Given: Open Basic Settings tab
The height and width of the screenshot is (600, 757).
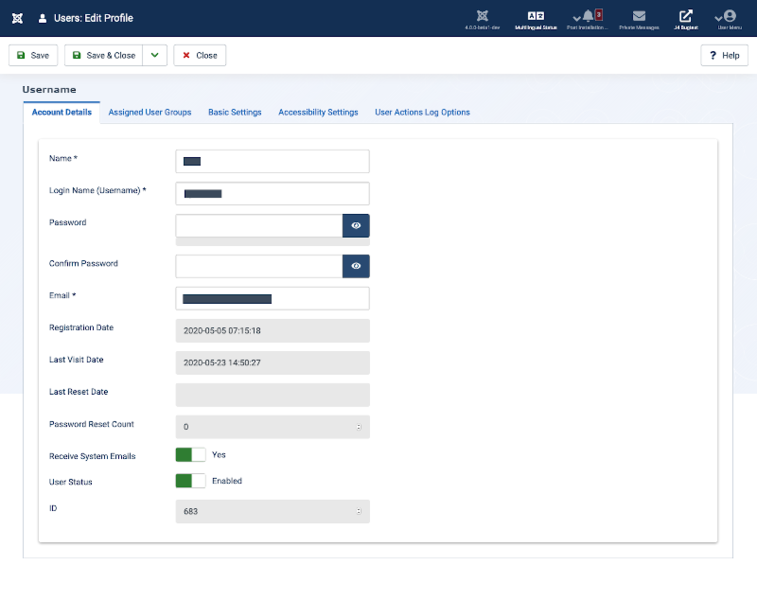Looking at the screenshot, I should [235, 112].
